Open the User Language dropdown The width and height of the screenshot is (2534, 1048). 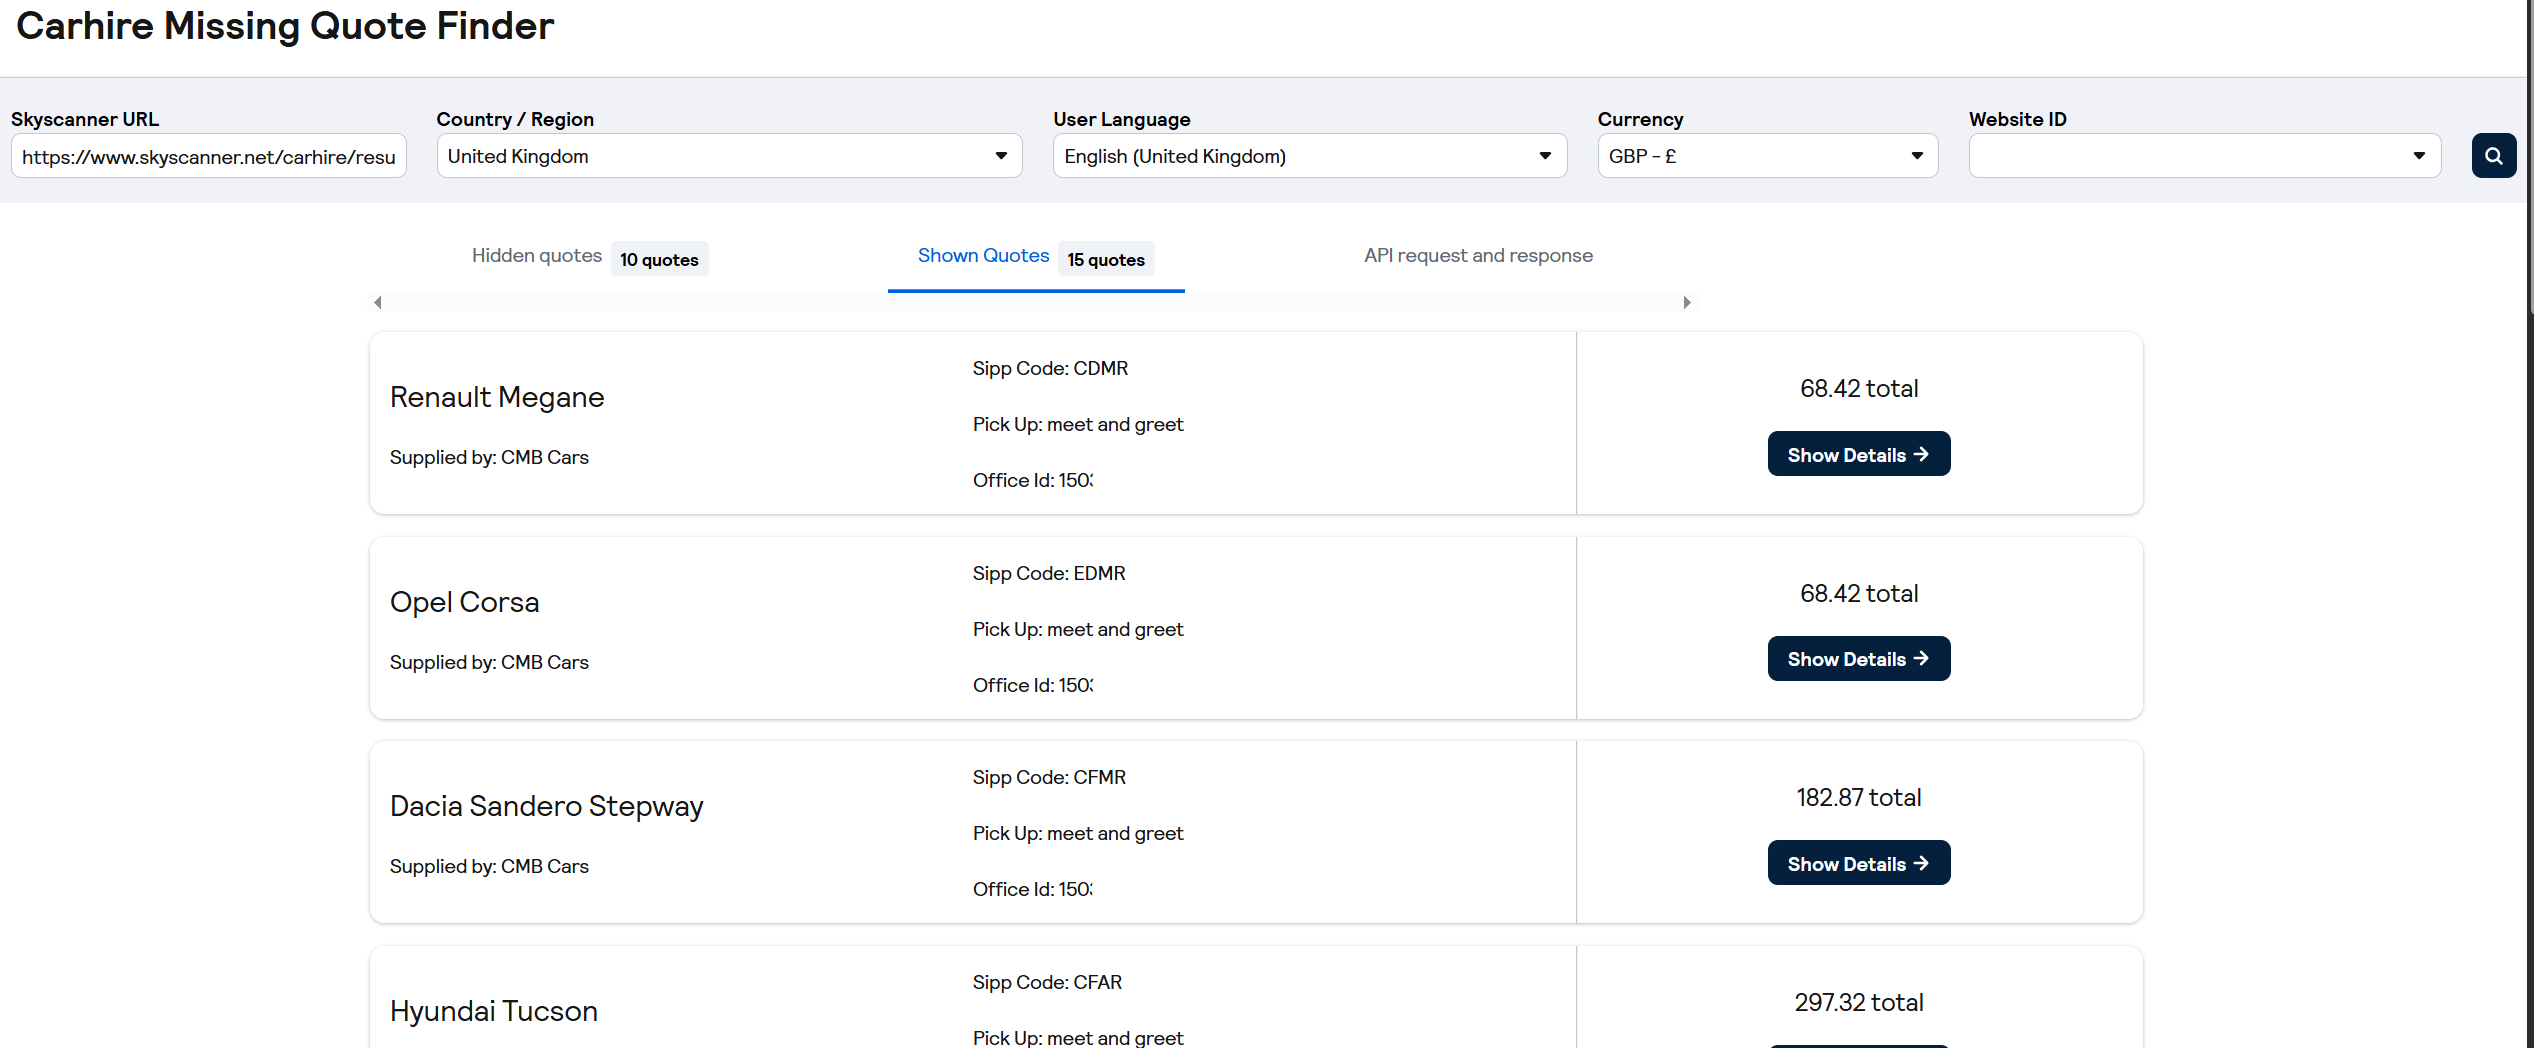coord(1309,156)
